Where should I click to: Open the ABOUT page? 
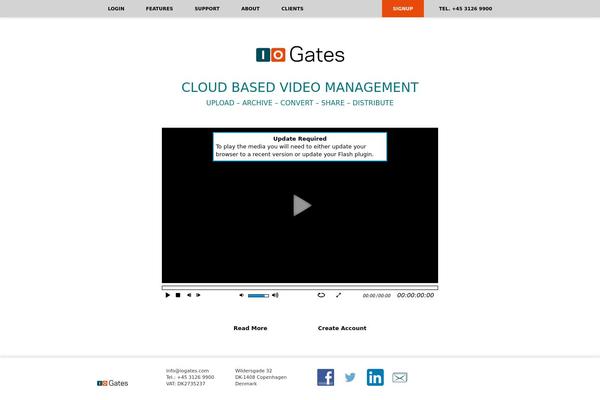(250, 8)
